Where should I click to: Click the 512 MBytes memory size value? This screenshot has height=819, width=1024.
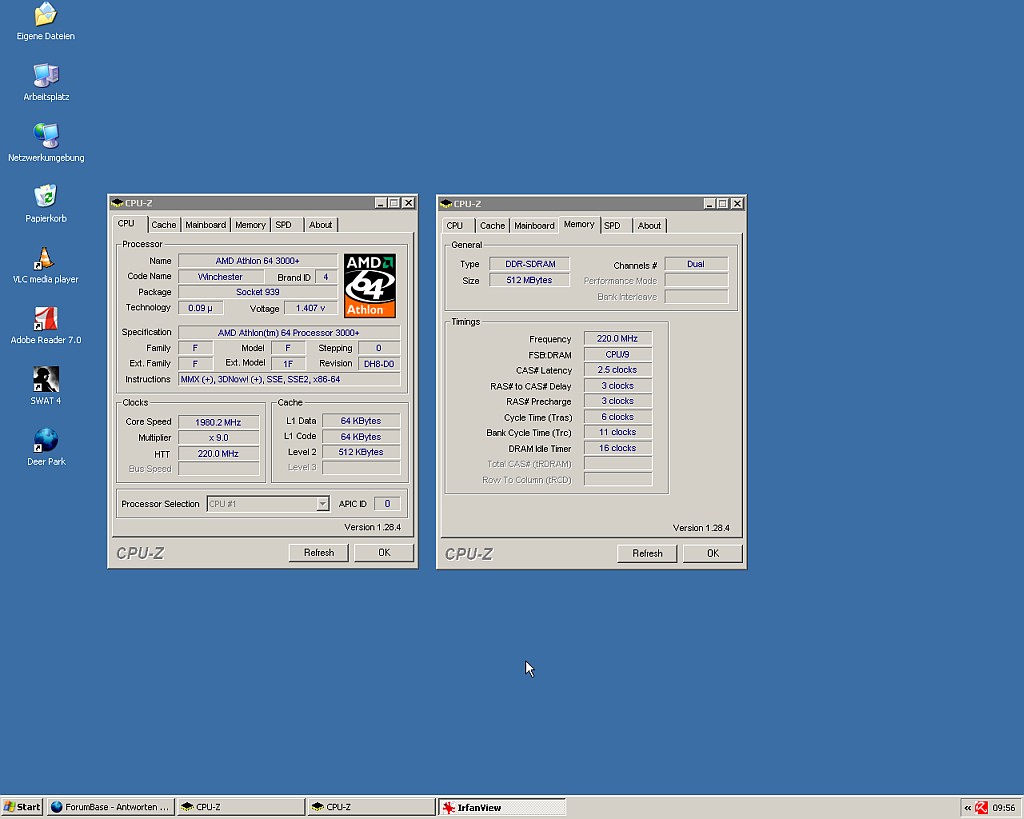point(530,280)
